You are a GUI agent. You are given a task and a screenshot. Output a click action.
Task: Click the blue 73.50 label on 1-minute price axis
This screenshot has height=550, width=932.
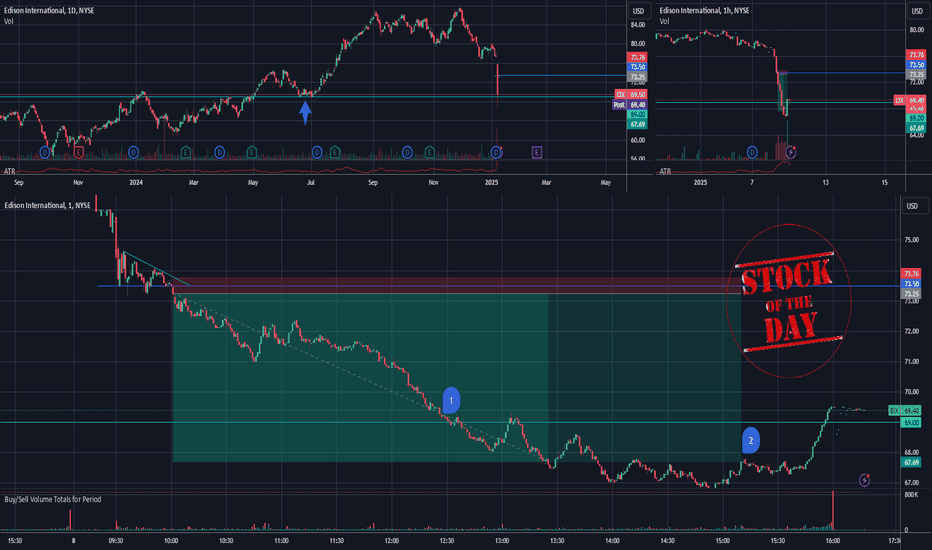coord(911,284)
